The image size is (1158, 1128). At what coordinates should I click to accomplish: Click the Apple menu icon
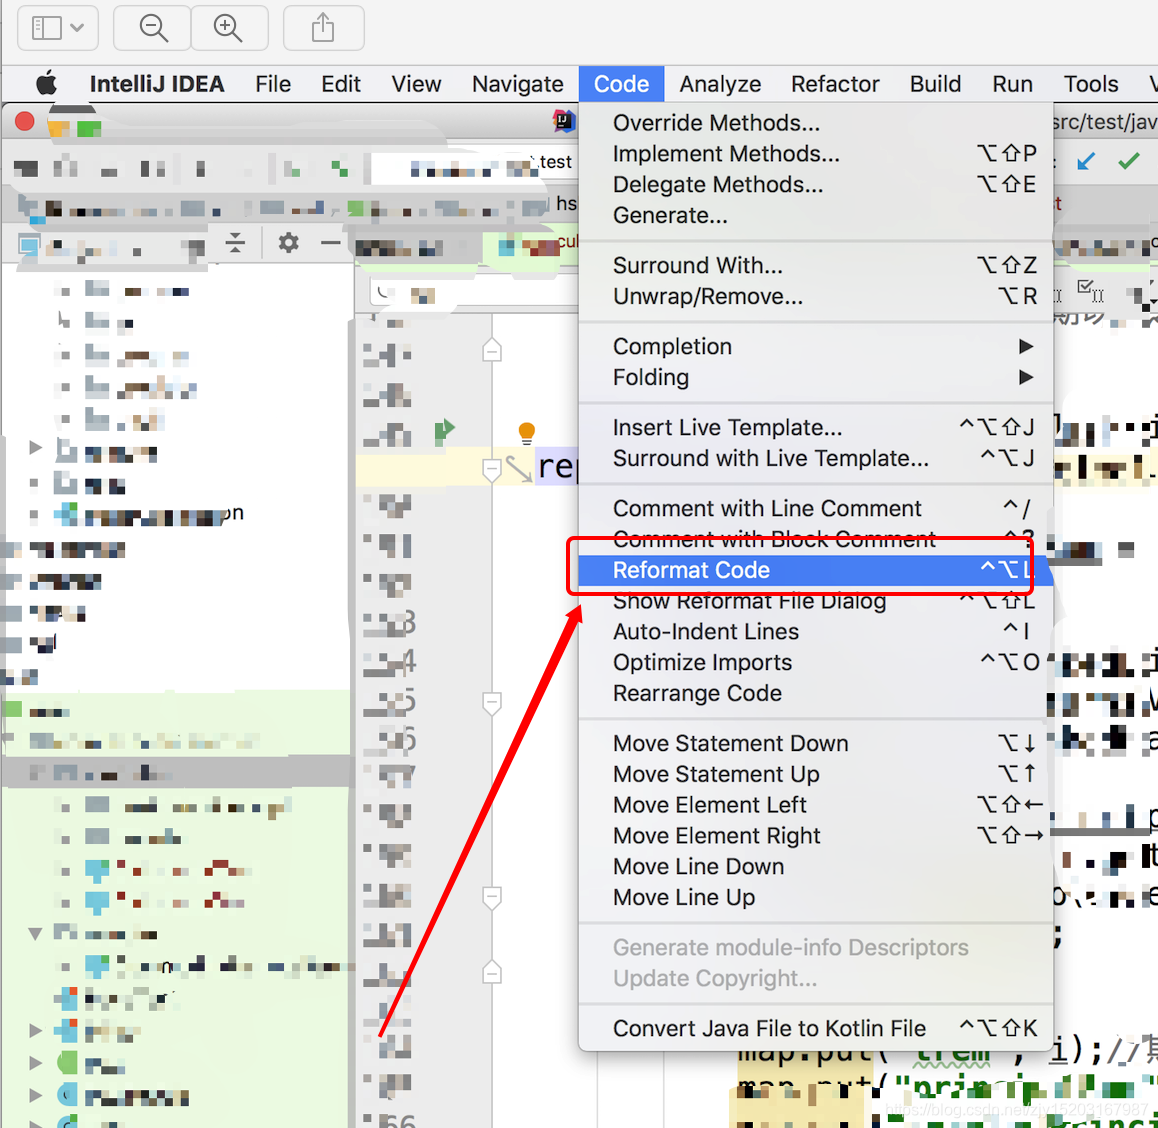pos(46,83)
